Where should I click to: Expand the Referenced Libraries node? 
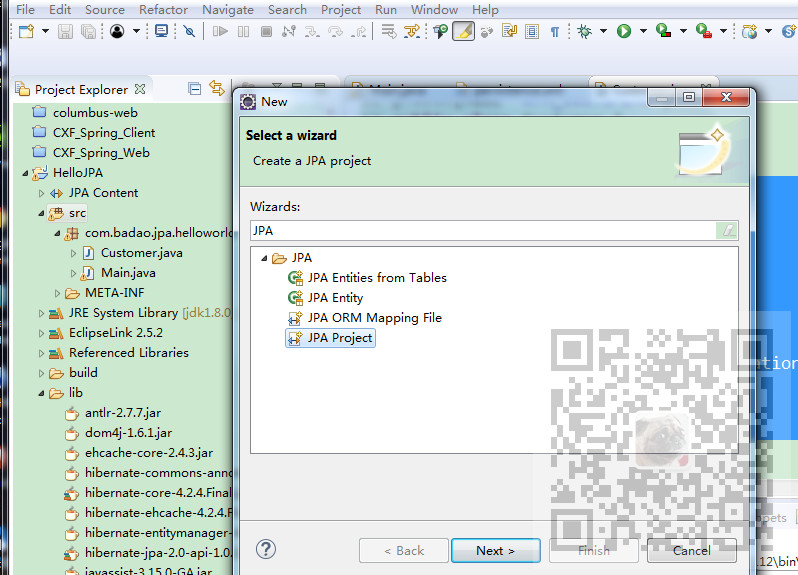pos(41,353)
